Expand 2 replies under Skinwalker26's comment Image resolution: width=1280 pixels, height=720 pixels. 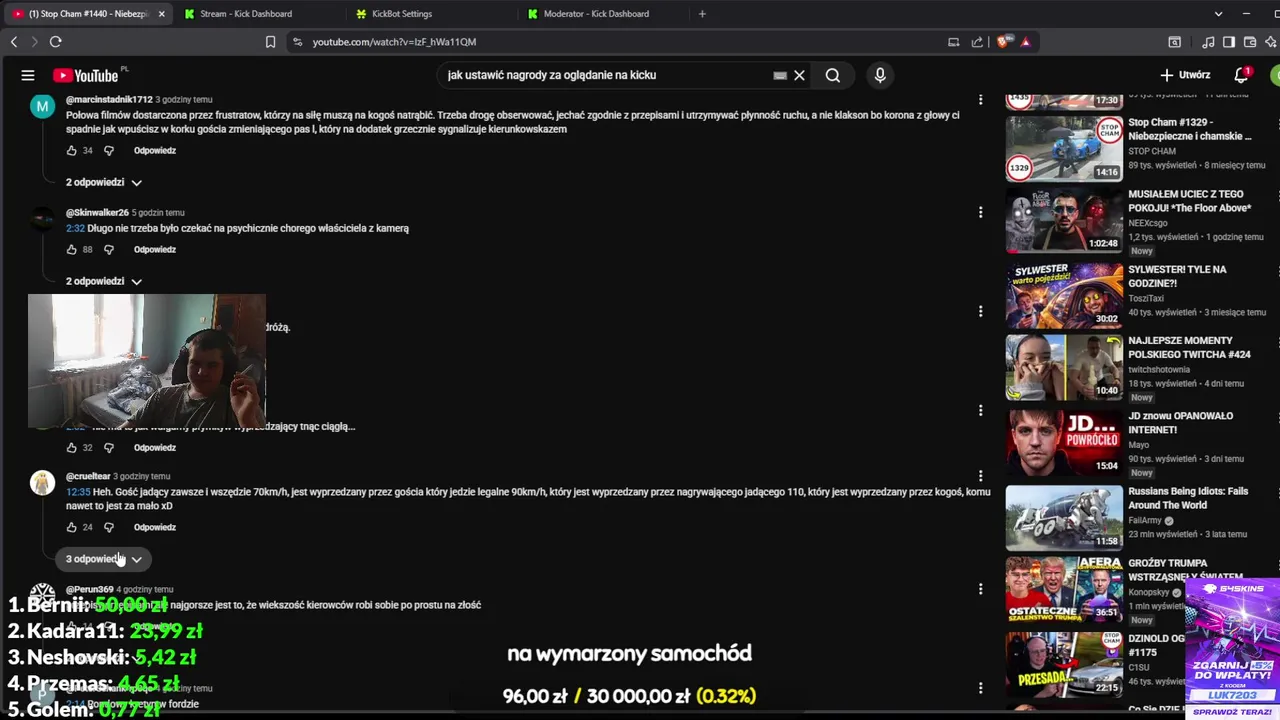104,281
